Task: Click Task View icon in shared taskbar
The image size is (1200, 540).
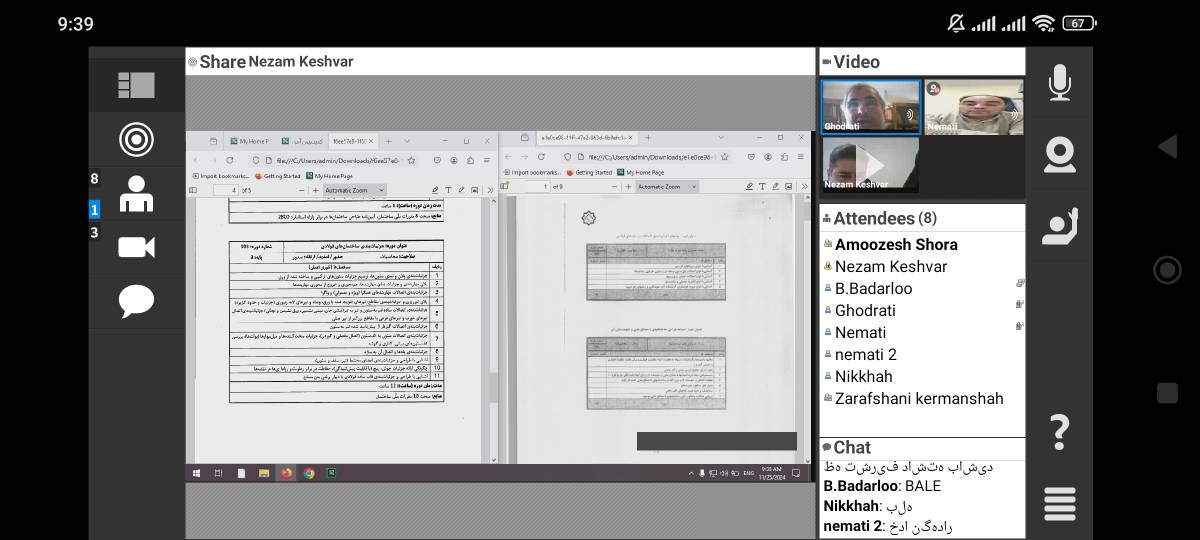Action: pyautogui.click(x=218, y=473)
